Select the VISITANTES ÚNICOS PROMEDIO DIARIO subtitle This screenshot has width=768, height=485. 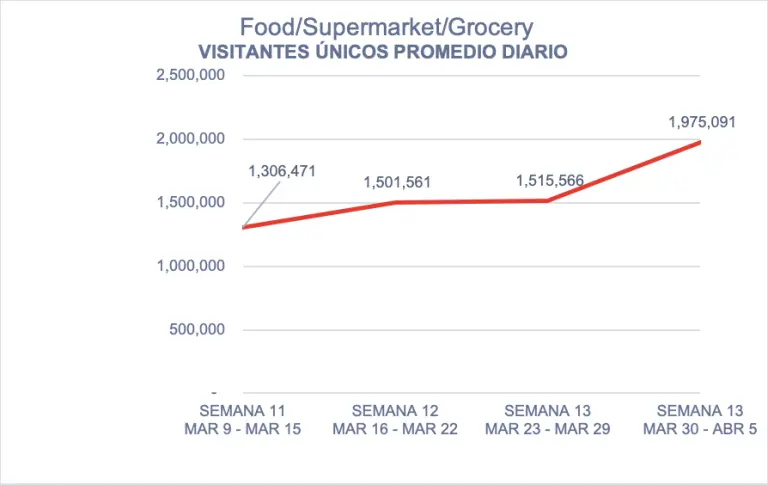[x=383, y=51]
